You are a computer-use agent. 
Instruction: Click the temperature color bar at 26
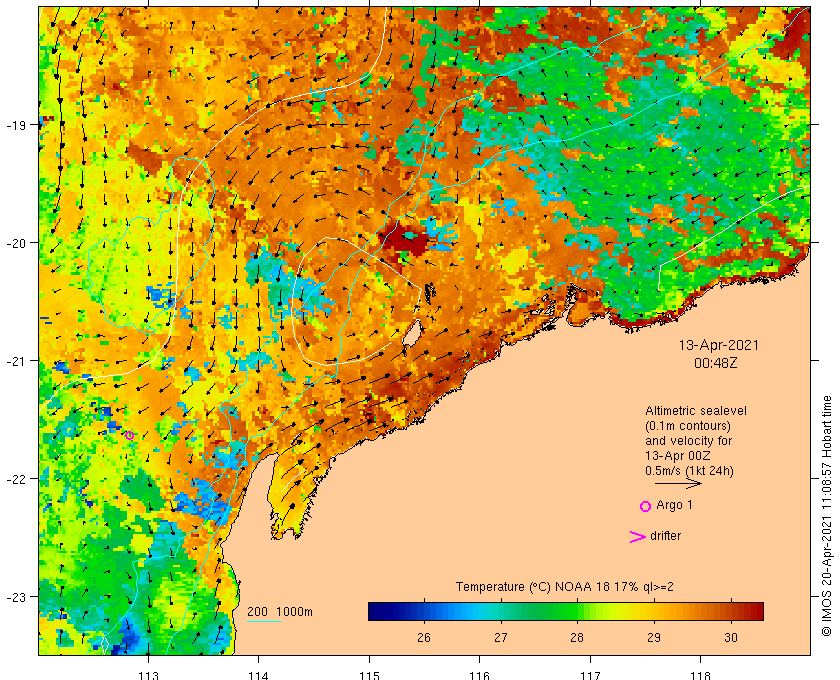[x=424, y=611]
